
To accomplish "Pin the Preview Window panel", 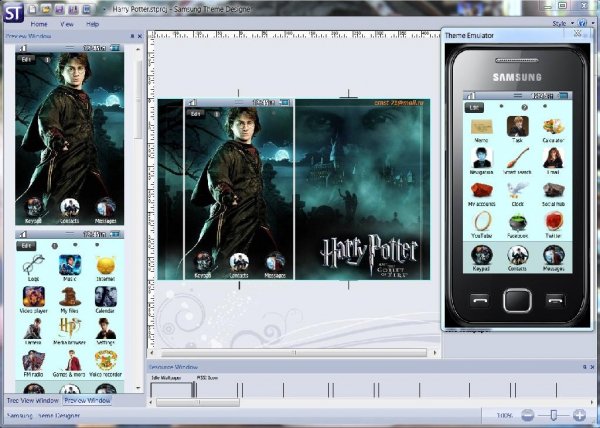I will click(x=132, y=36).
